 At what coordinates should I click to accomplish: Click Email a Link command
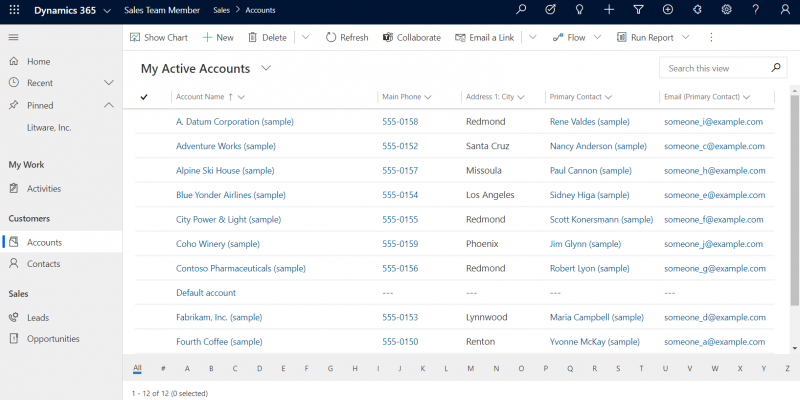click(485, 37)
